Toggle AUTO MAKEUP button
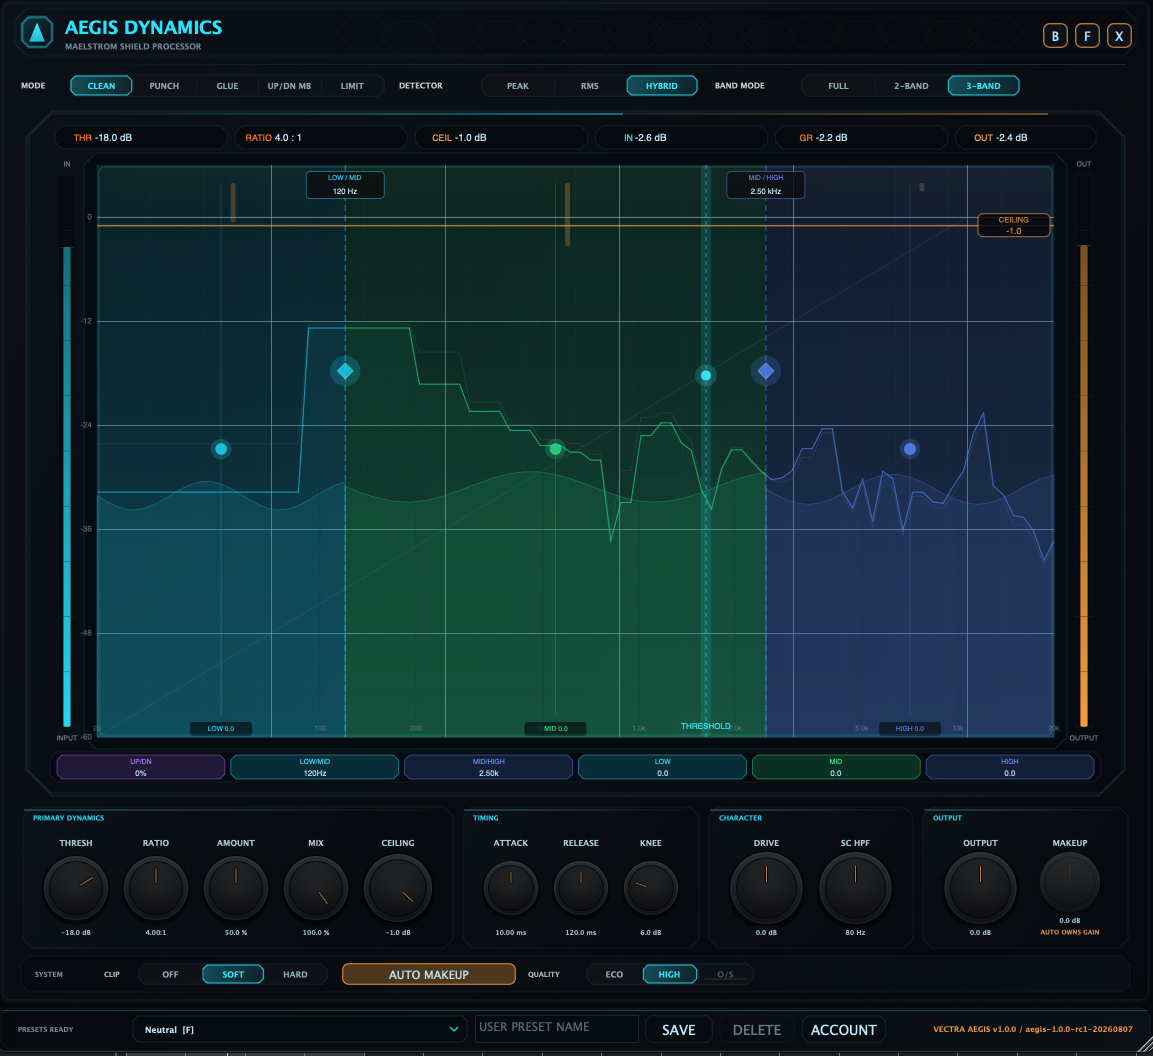 click(x=429, y=974)
